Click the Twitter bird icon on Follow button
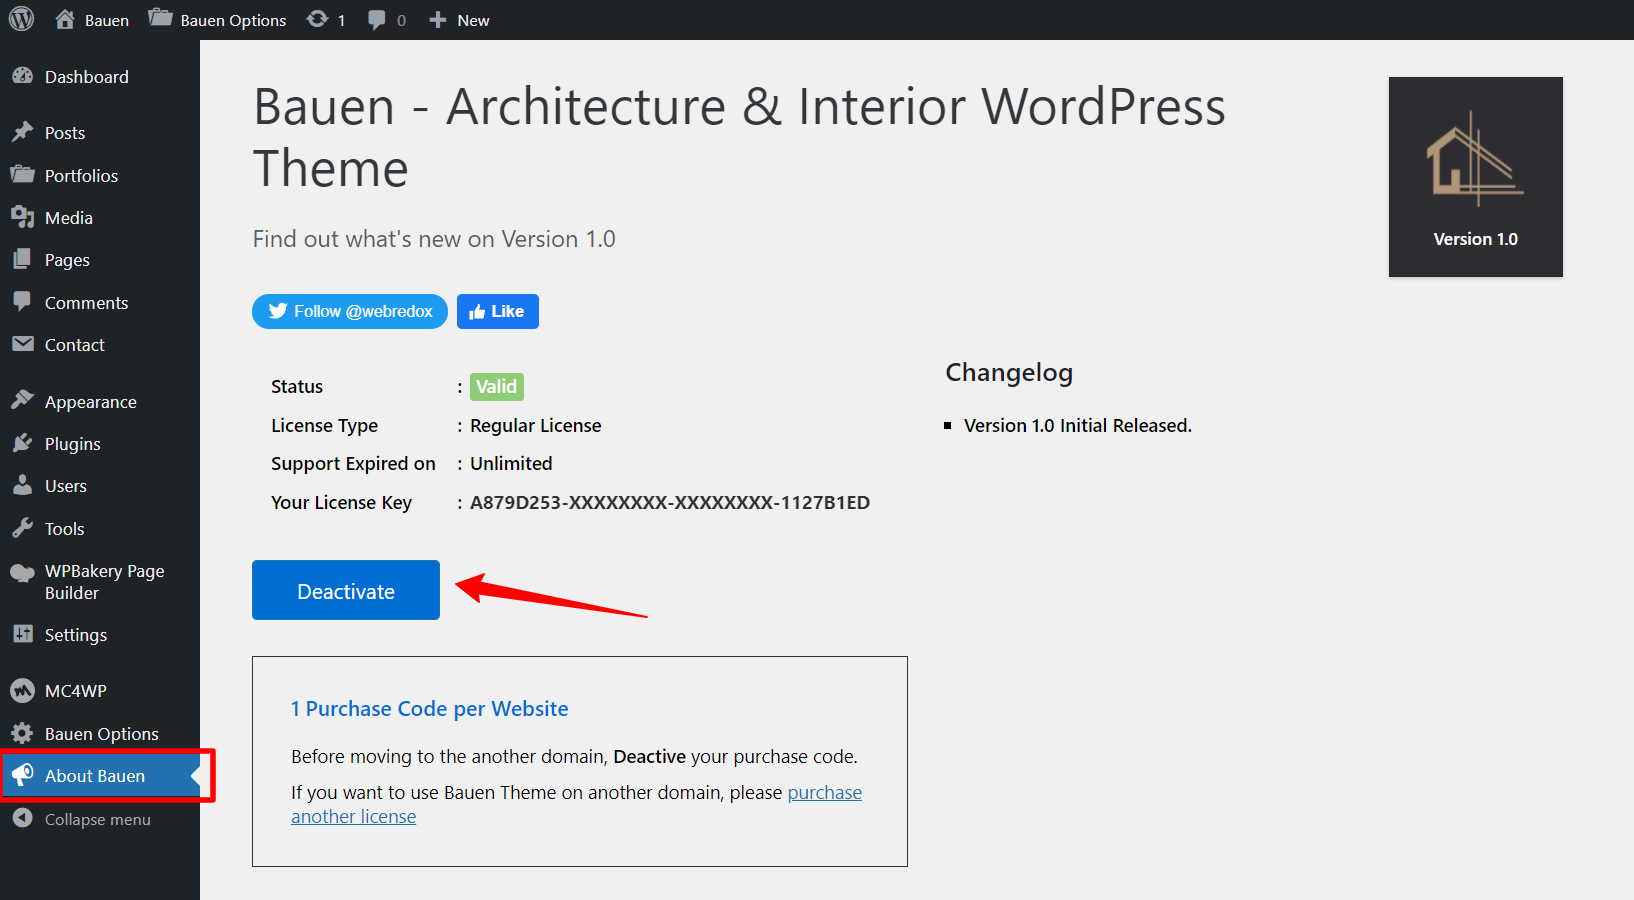The image size is (1634, 900). coord(278,311)
